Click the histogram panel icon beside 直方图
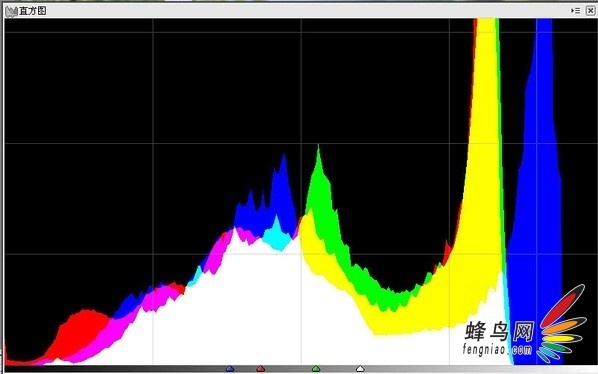Image resolution: width=598 pixels, height=374 pixels. (x=11, y=11)
